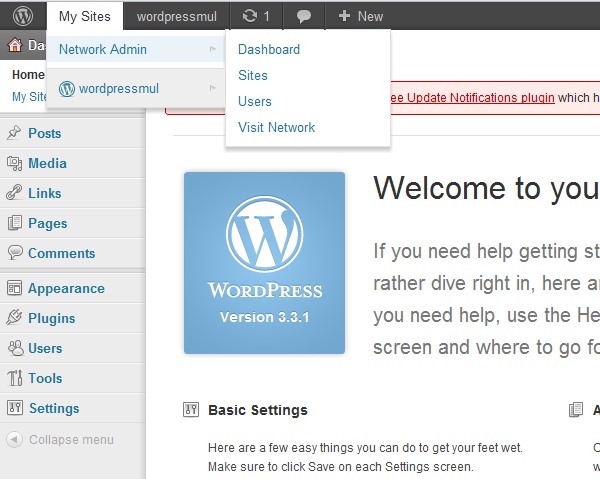Click the WordPress logo in admin bar

click(23, 16)
